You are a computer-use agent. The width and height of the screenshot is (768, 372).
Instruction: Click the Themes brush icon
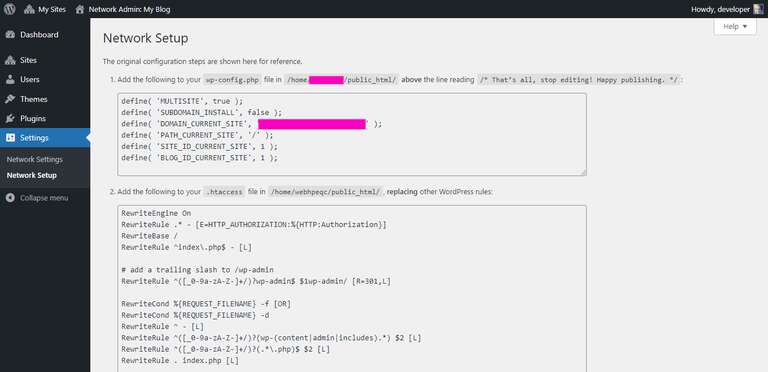pos(10,99)
